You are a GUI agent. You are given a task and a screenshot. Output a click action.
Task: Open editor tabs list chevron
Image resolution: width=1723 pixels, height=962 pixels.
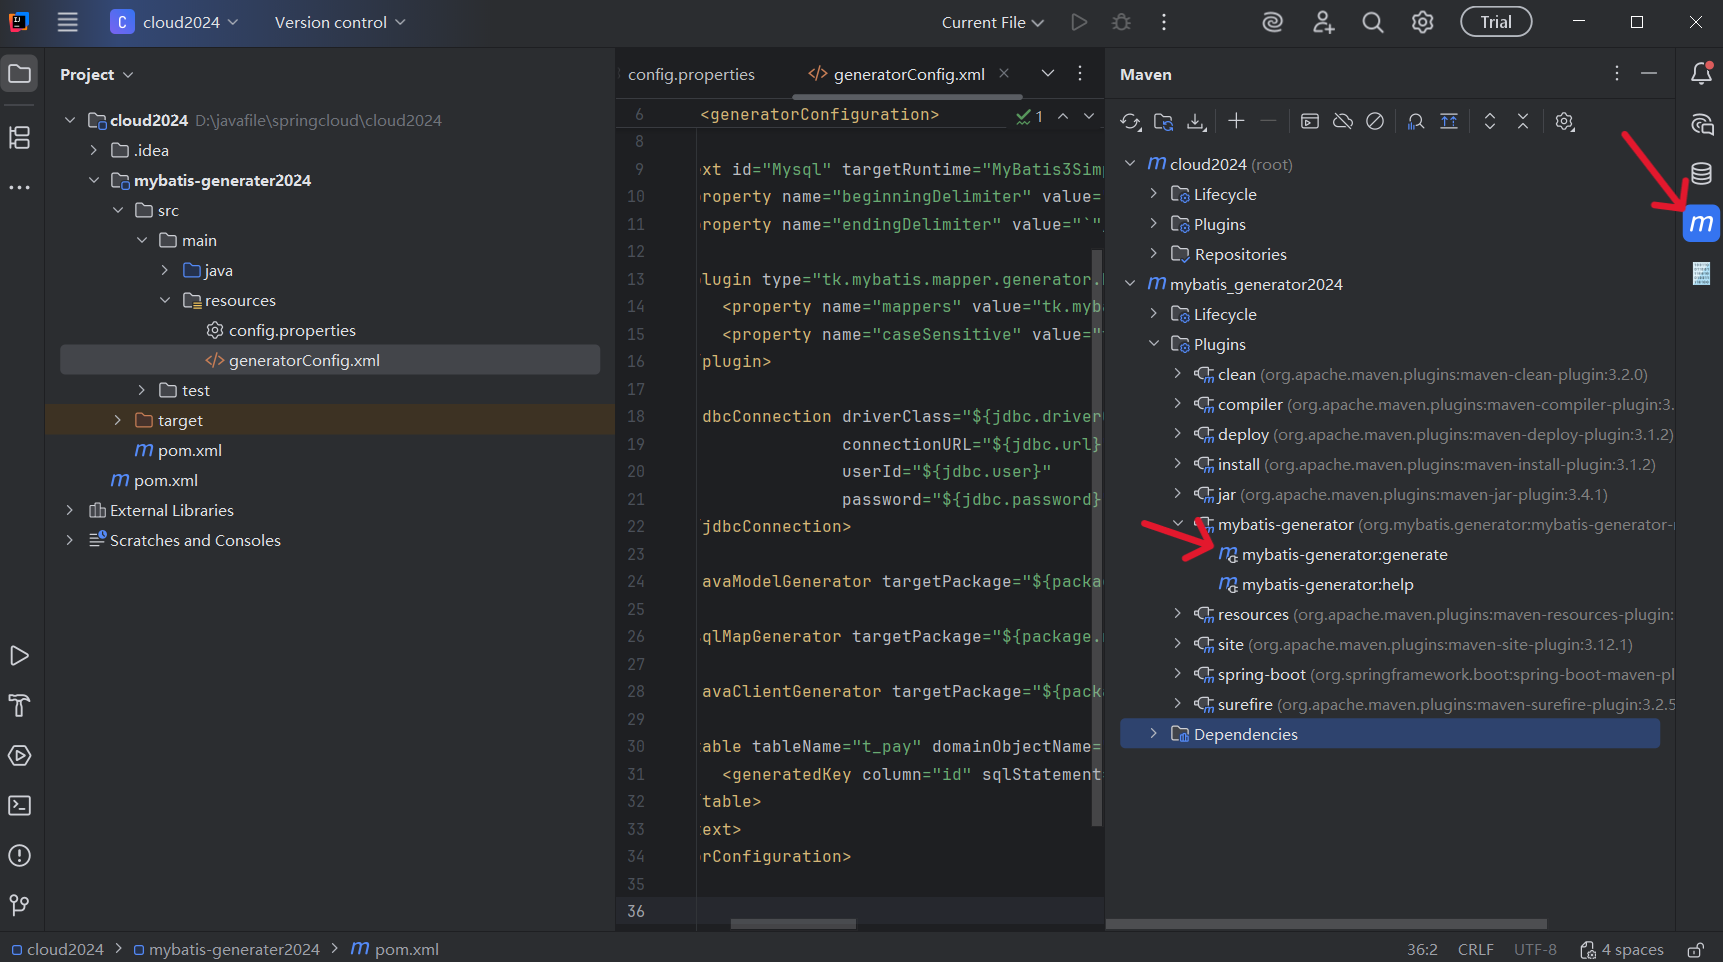pyautogui.click(x=1048, y=73)
